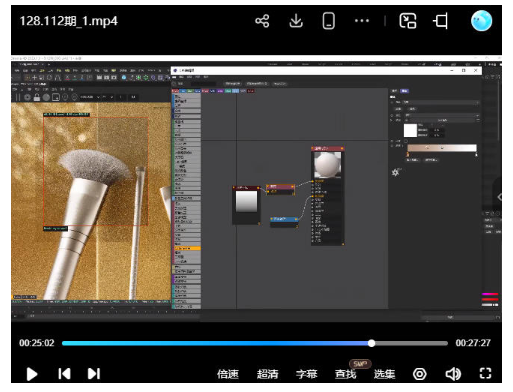Open the 选集 episode list
The image size is (513, 392).
pyautogui.click(x=384, y=374)
